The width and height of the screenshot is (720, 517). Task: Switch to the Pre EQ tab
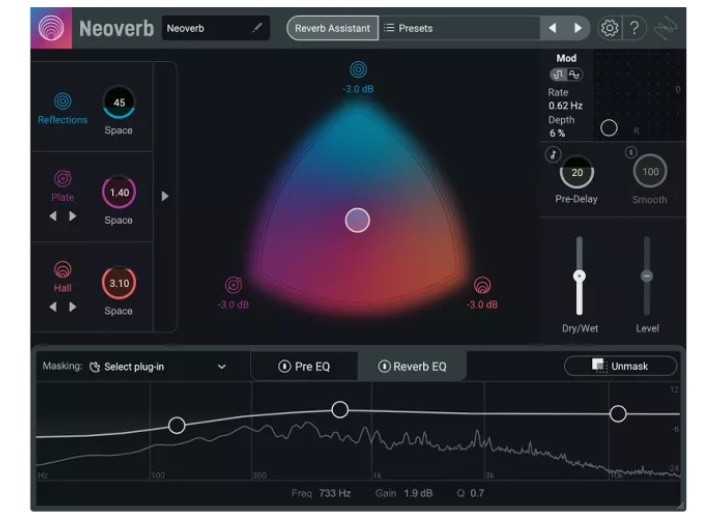point(304,366)
